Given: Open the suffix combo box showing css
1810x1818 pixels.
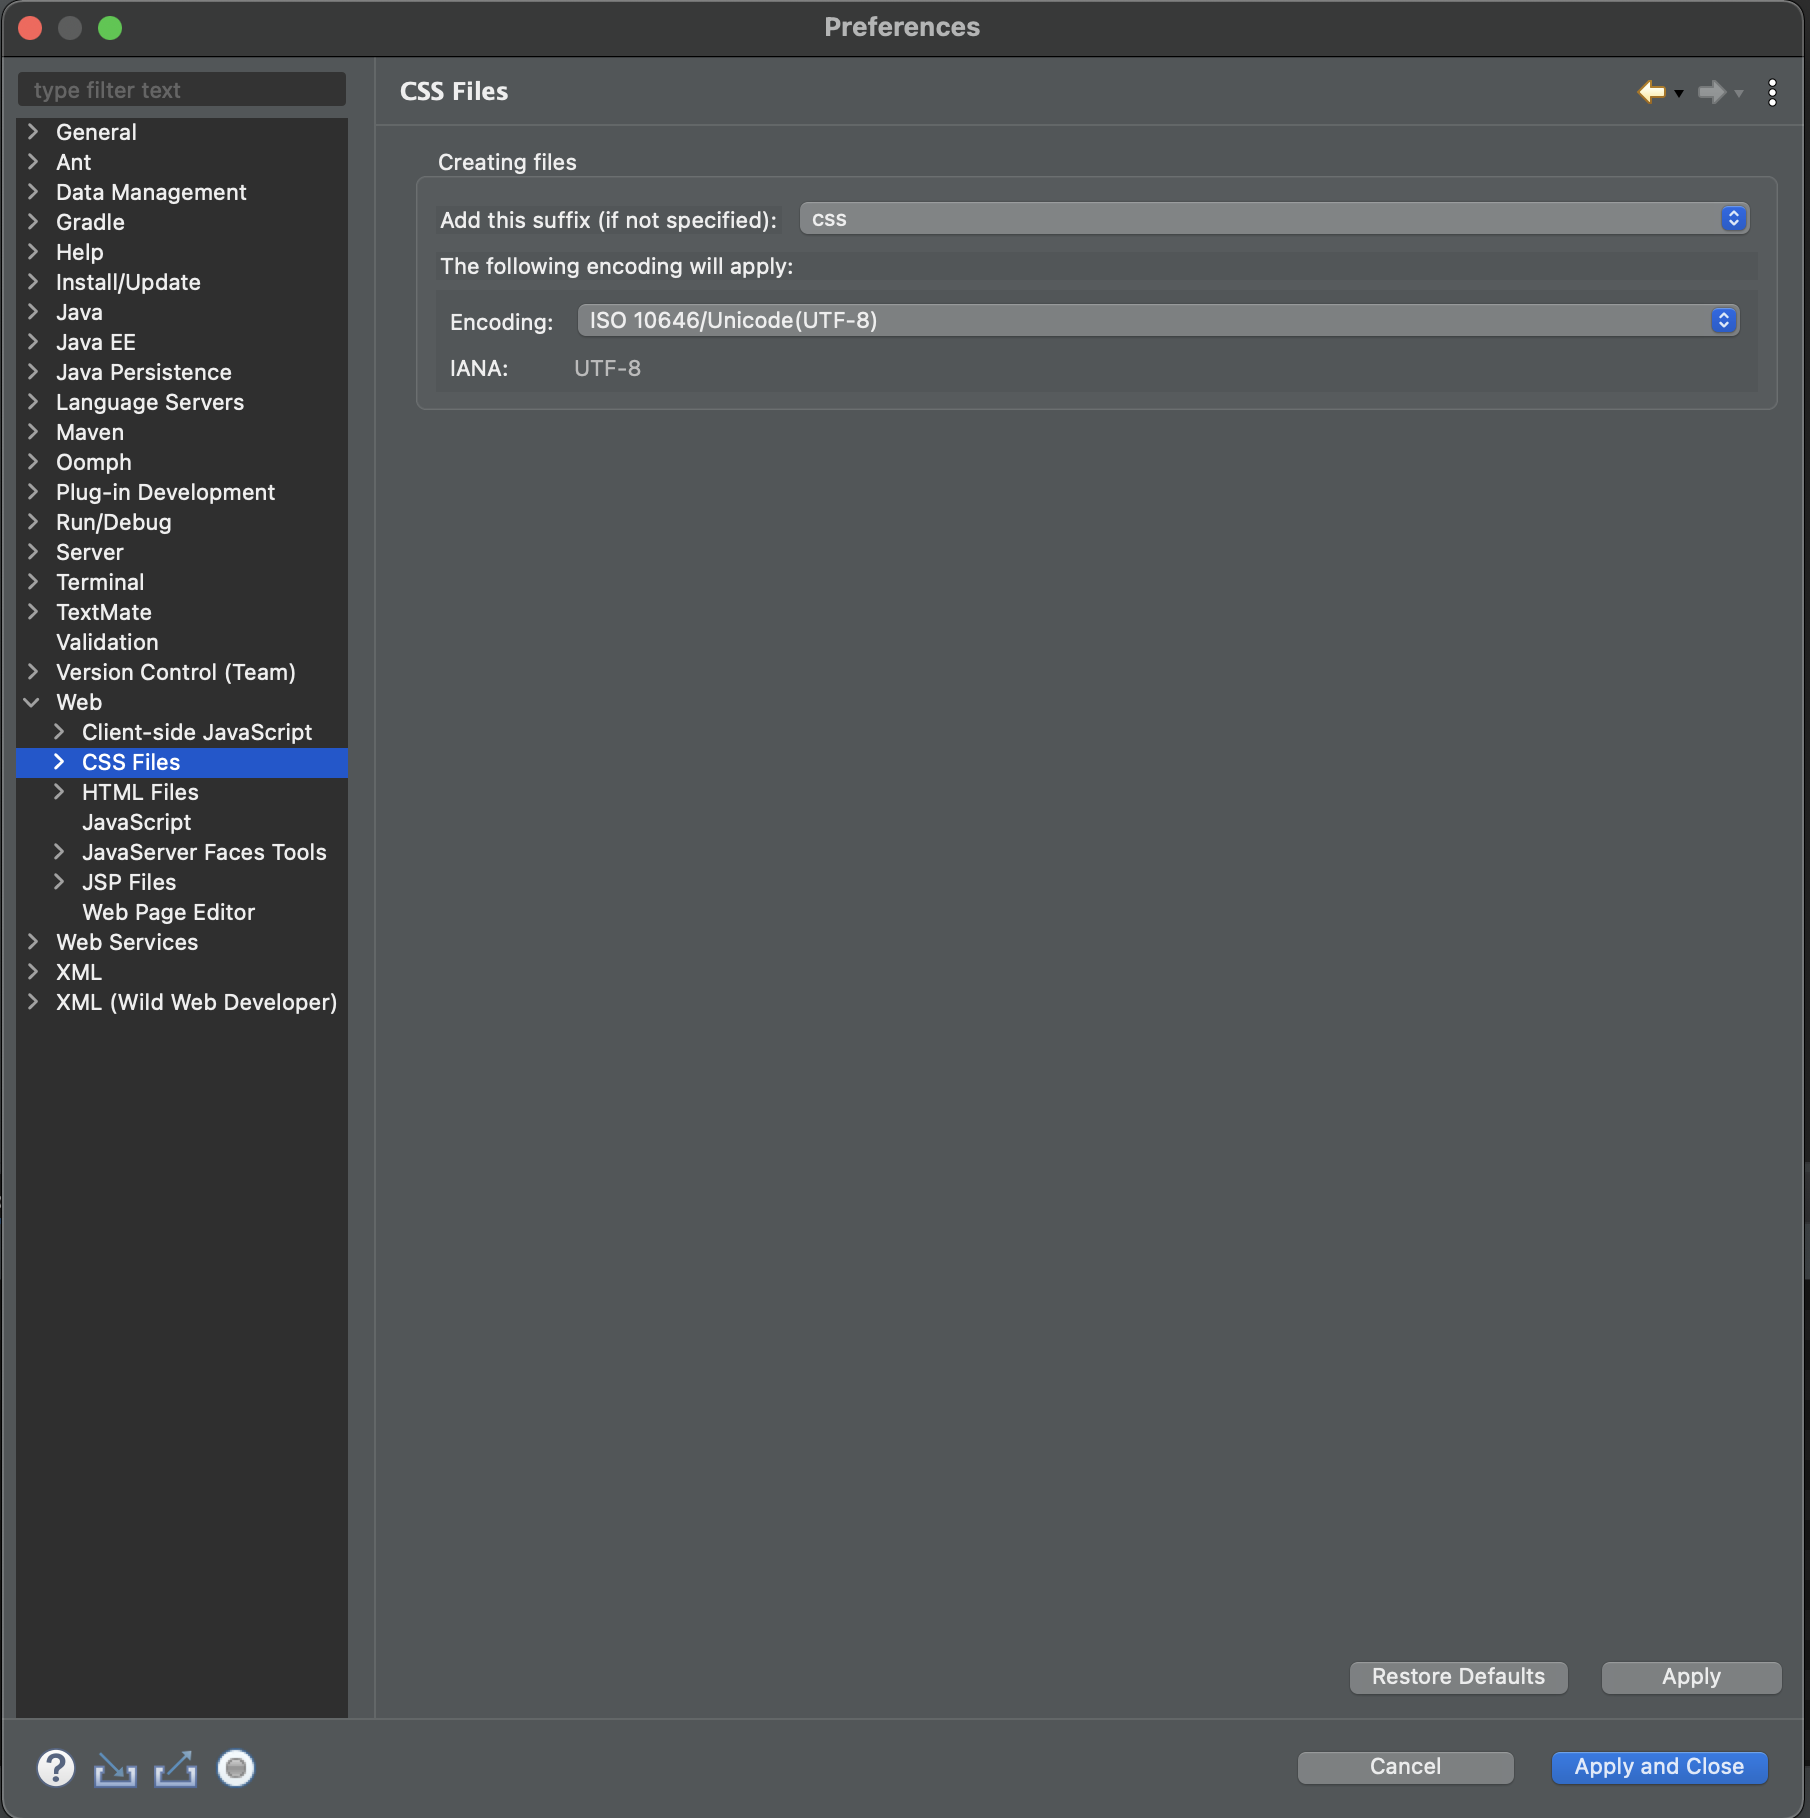Looking at the screenshot, I should pos(1274,219).
